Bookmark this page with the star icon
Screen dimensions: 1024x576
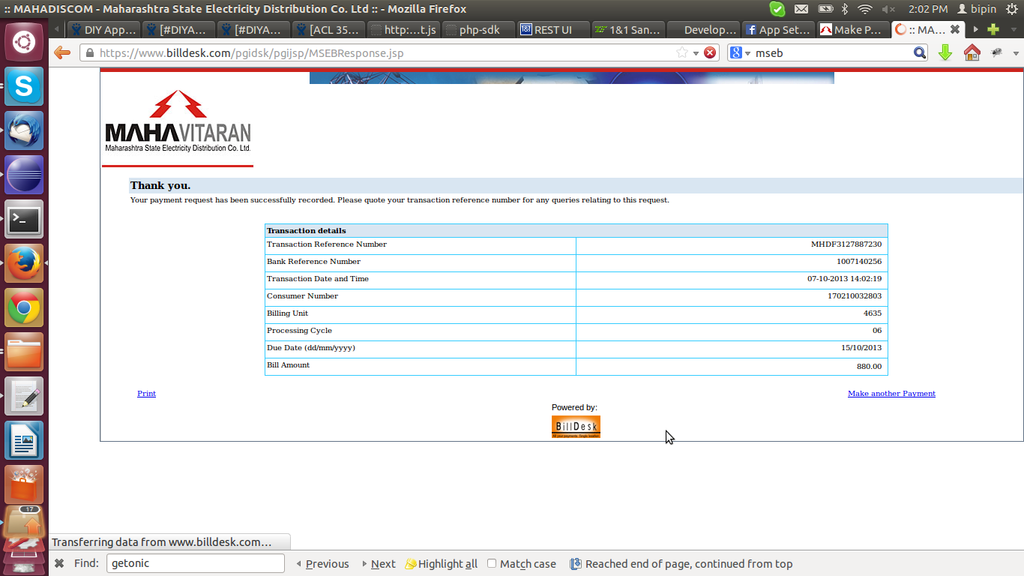[683, 52]
